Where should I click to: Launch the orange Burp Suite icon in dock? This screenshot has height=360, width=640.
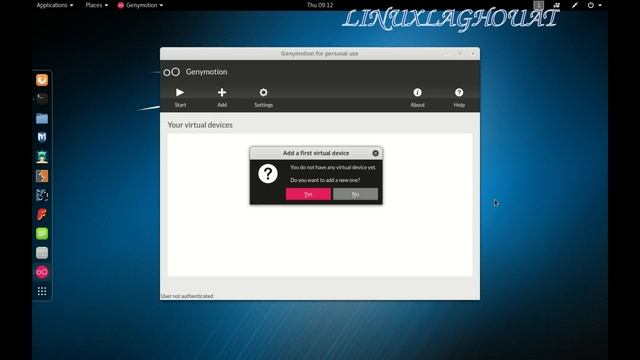42,176
